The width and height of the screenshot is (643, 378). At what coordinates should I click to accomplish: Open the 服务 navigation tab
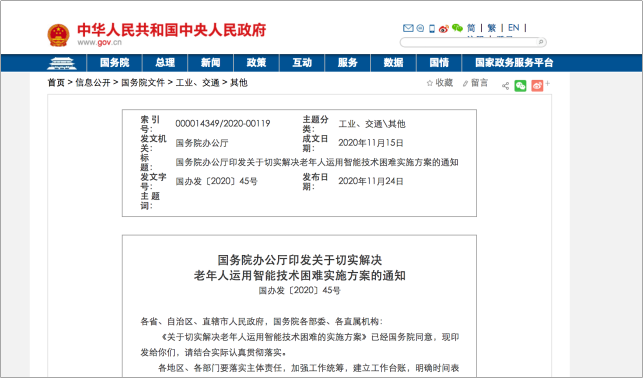pyautogui.click(x=348, y=63)
